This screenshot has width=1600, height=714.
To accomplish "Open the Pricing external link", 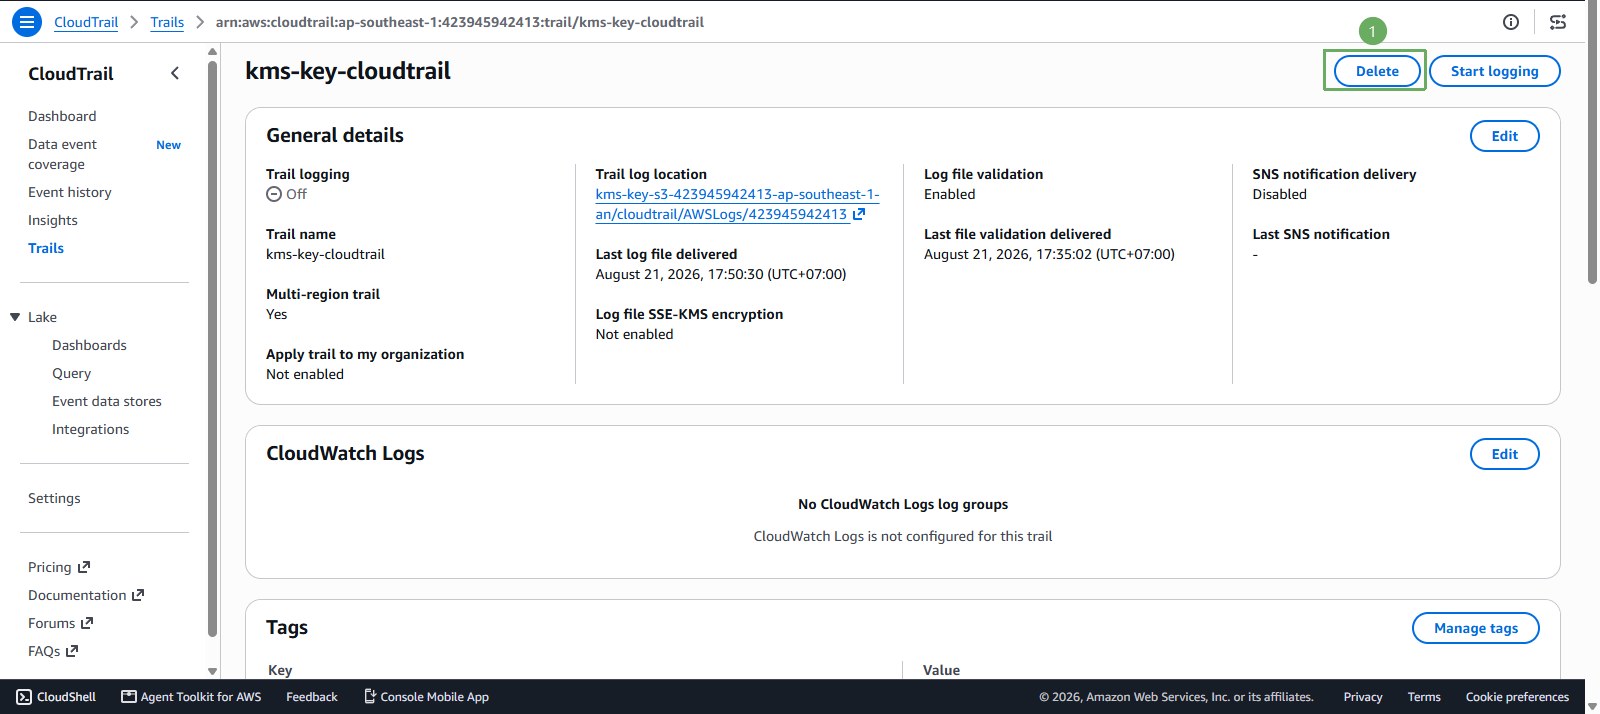I will tap(59, 567).
